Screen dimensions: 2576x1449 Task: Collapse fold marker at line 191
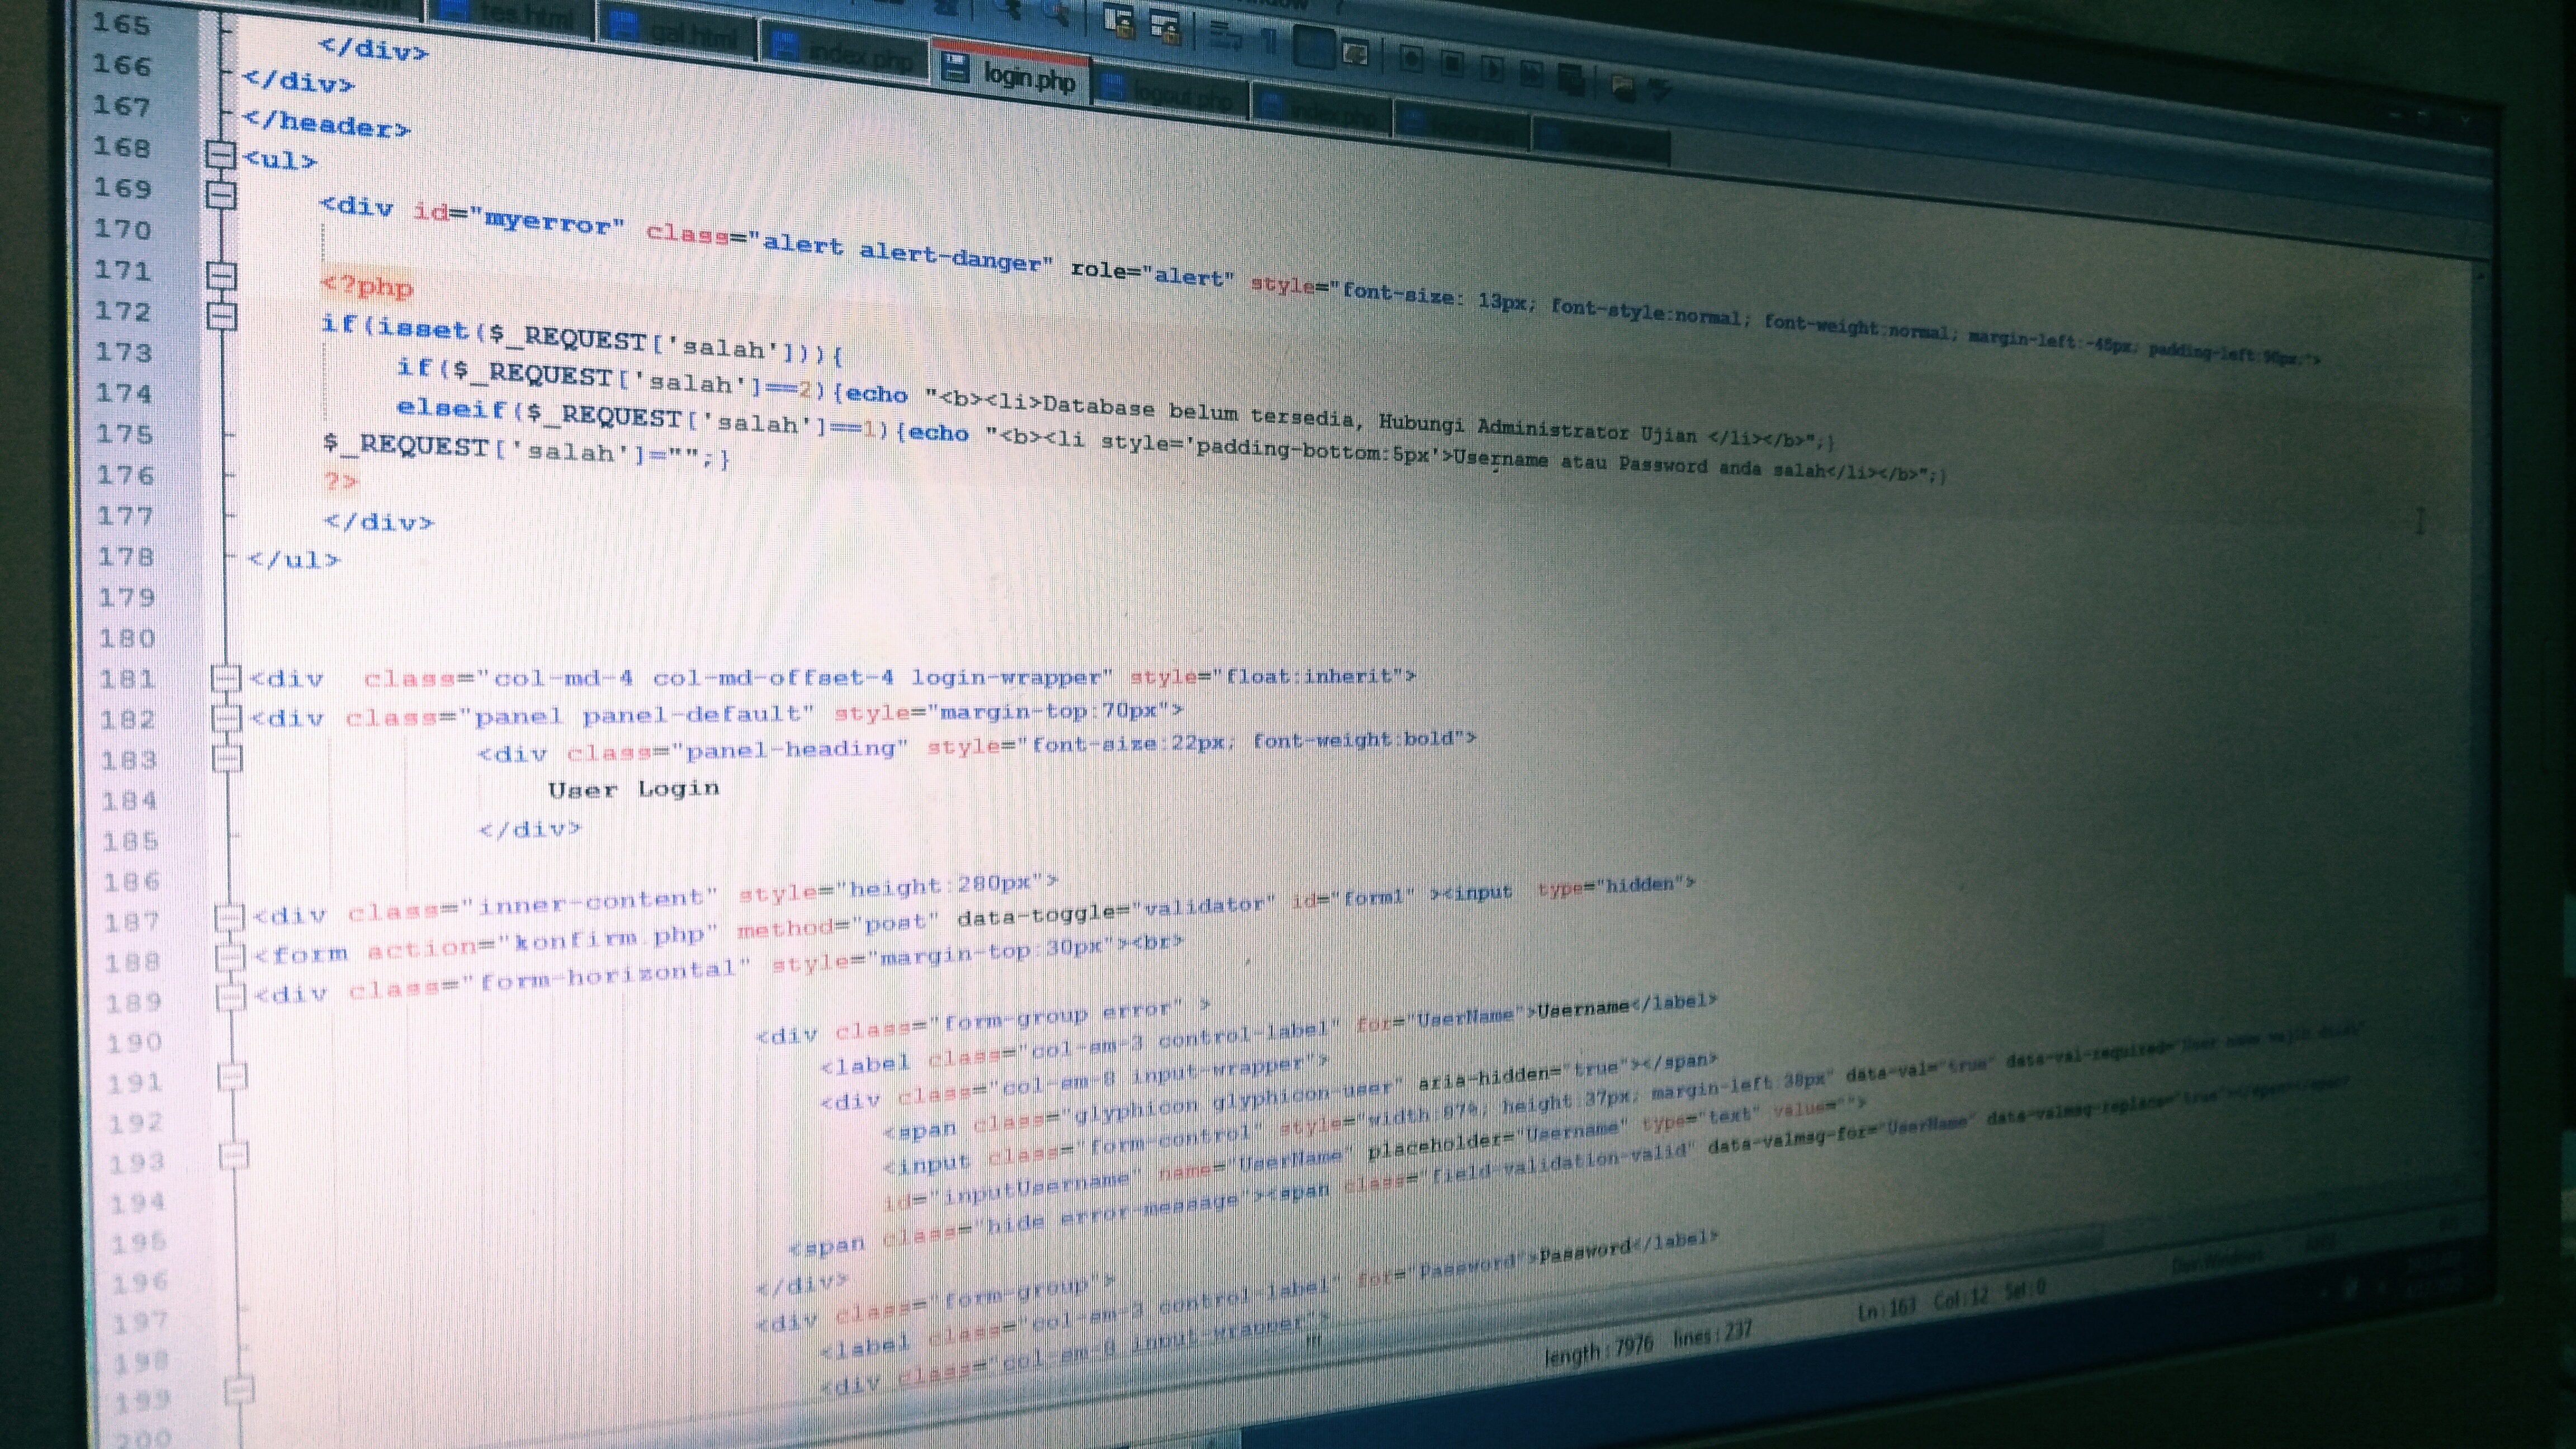(233, 1076)
